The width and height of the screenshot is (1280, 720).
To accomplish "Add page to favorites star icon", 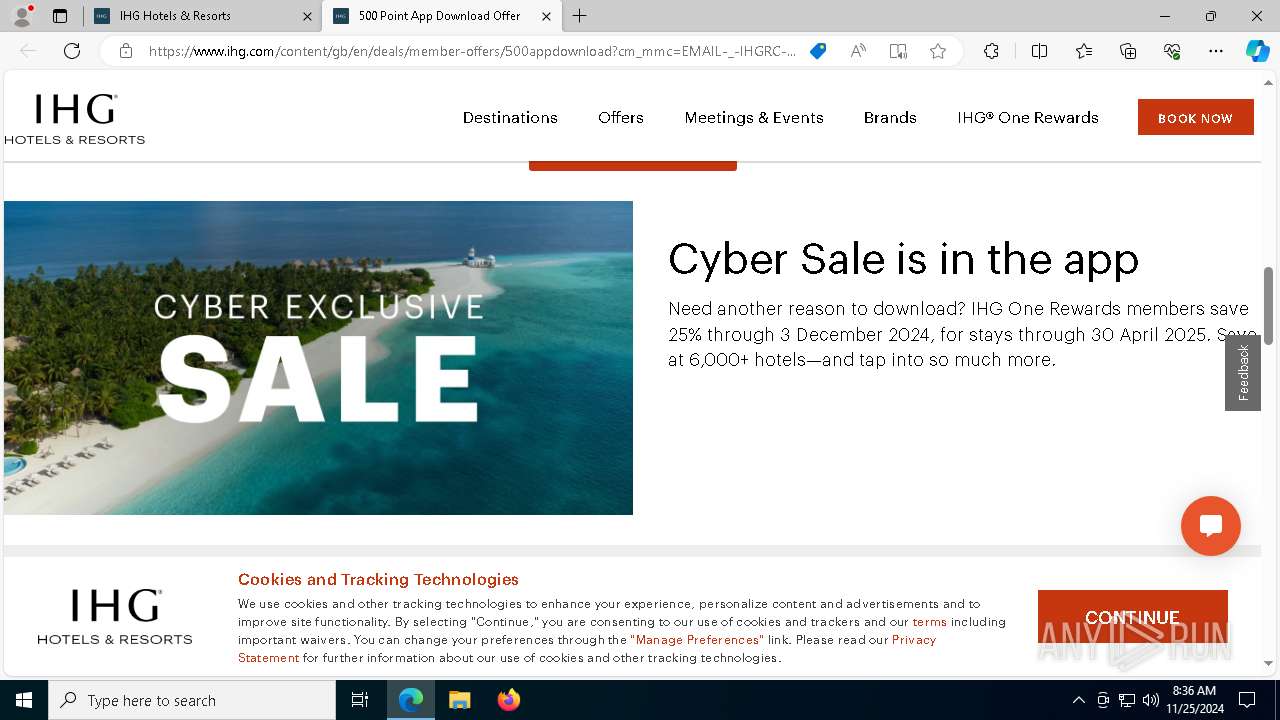I will (937, 51).
